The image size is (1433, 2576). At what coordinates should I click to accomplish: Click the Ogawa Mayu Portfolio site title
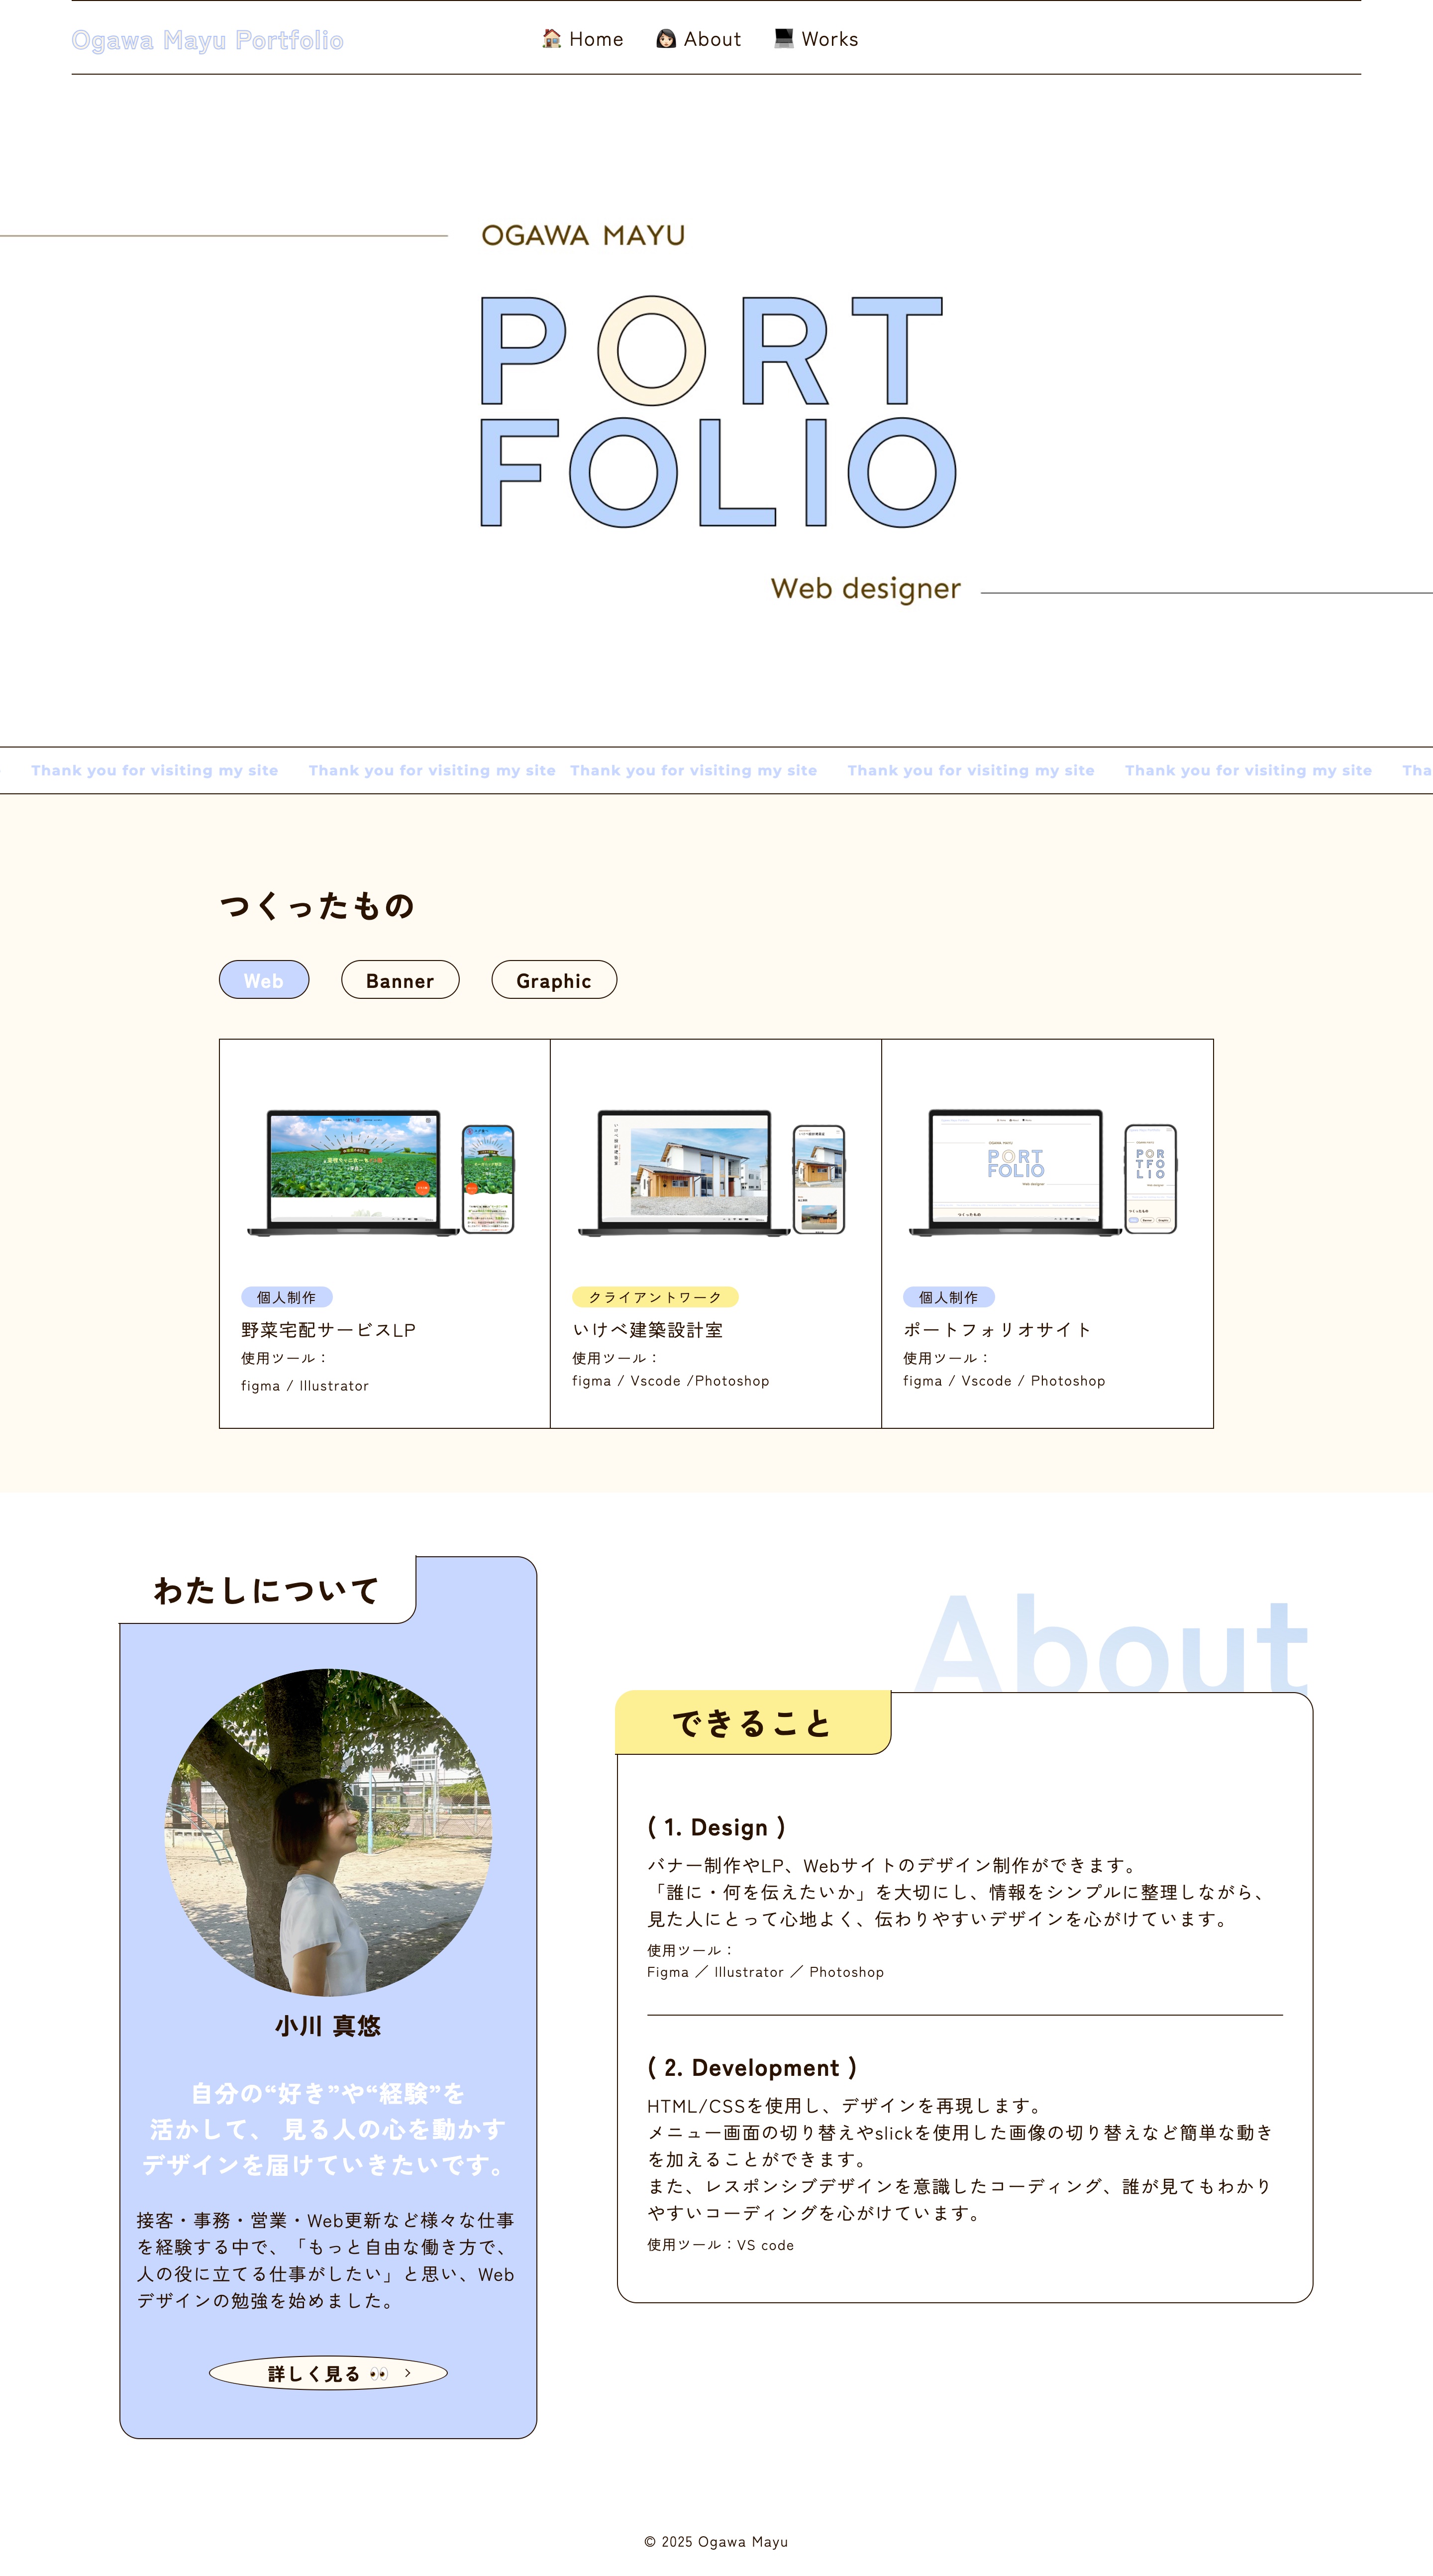tap(207, 39)
